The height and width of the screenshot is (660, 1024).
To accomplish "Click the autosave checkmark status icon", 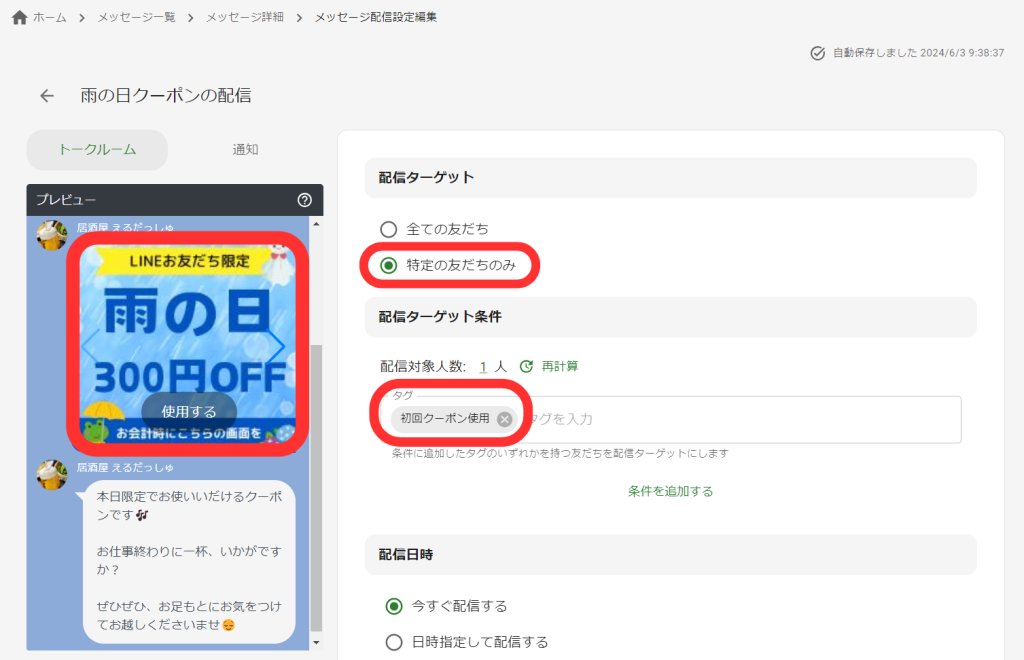I will point(817,53).
